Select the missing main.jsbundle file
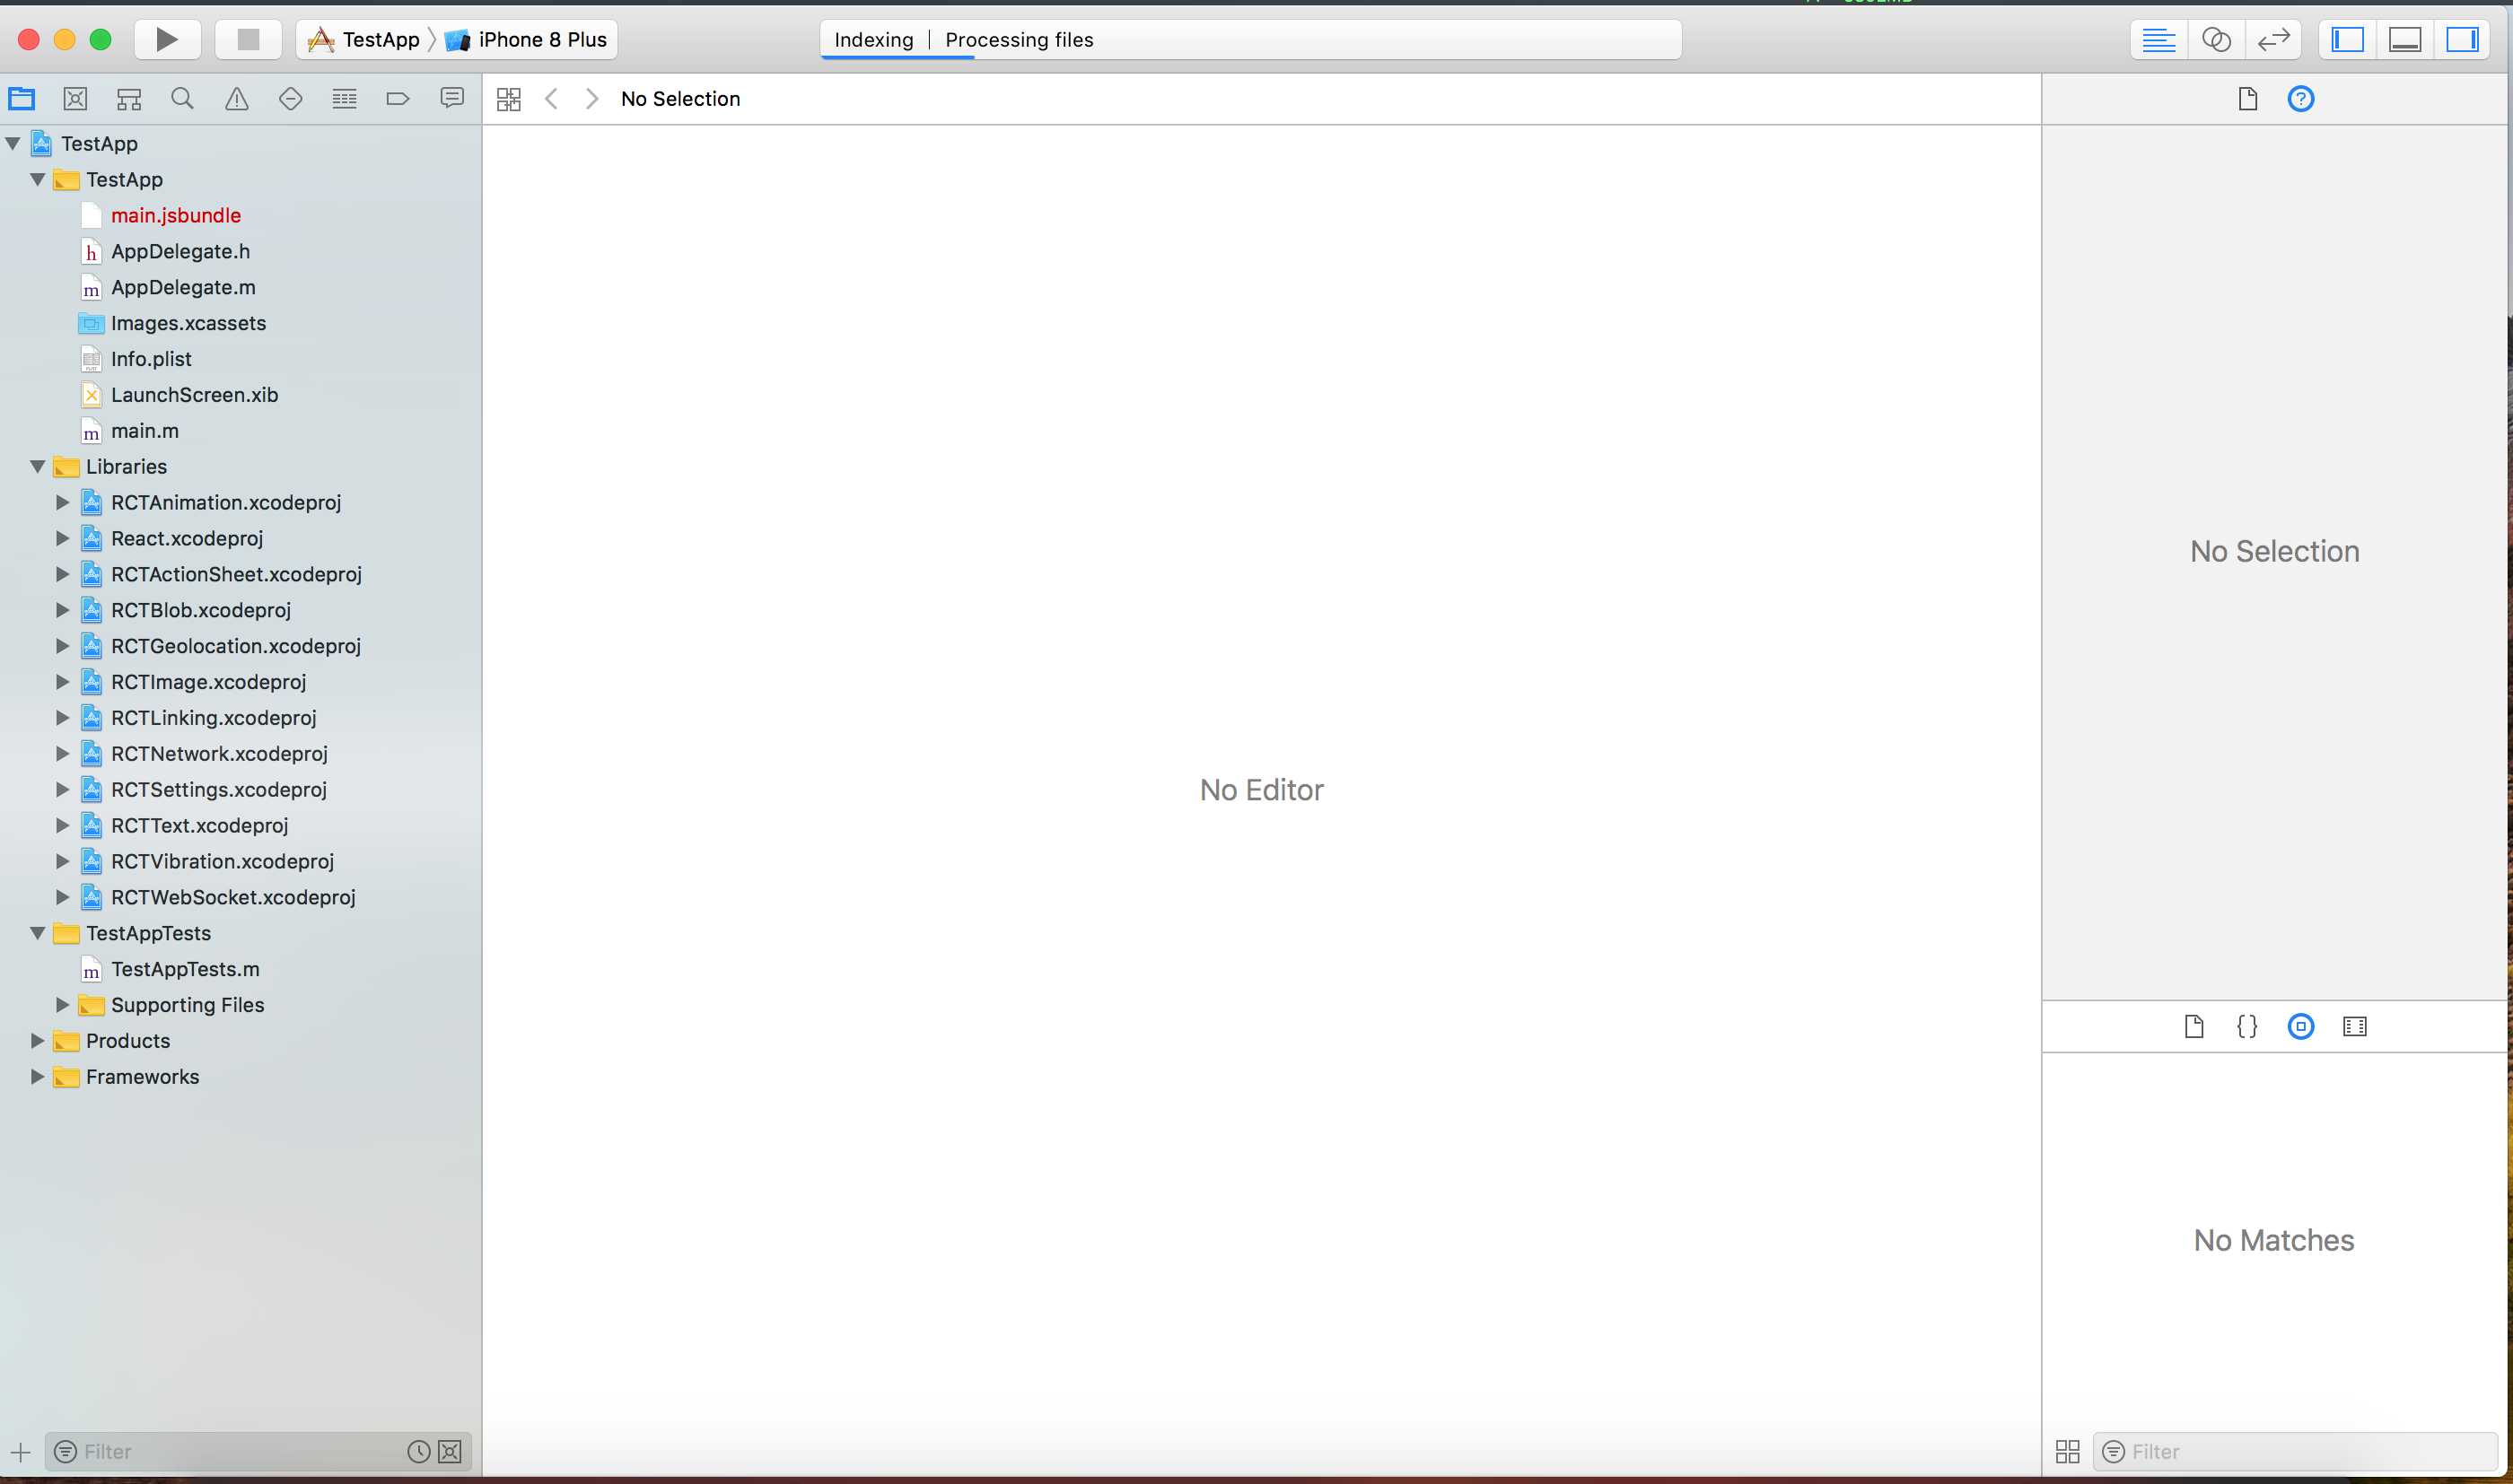Image resolution: width=2513 pixels, height=1484 pixels. [176, 215]
